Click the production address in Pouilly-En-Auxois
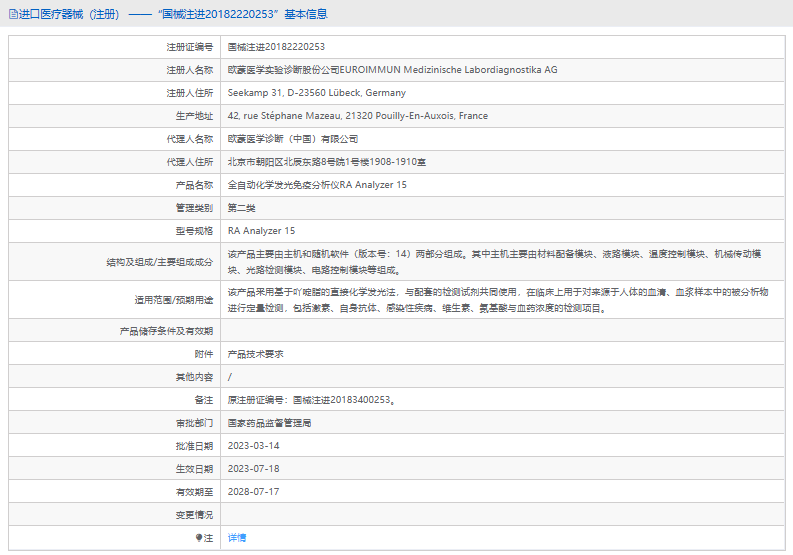 pos(357,116)
